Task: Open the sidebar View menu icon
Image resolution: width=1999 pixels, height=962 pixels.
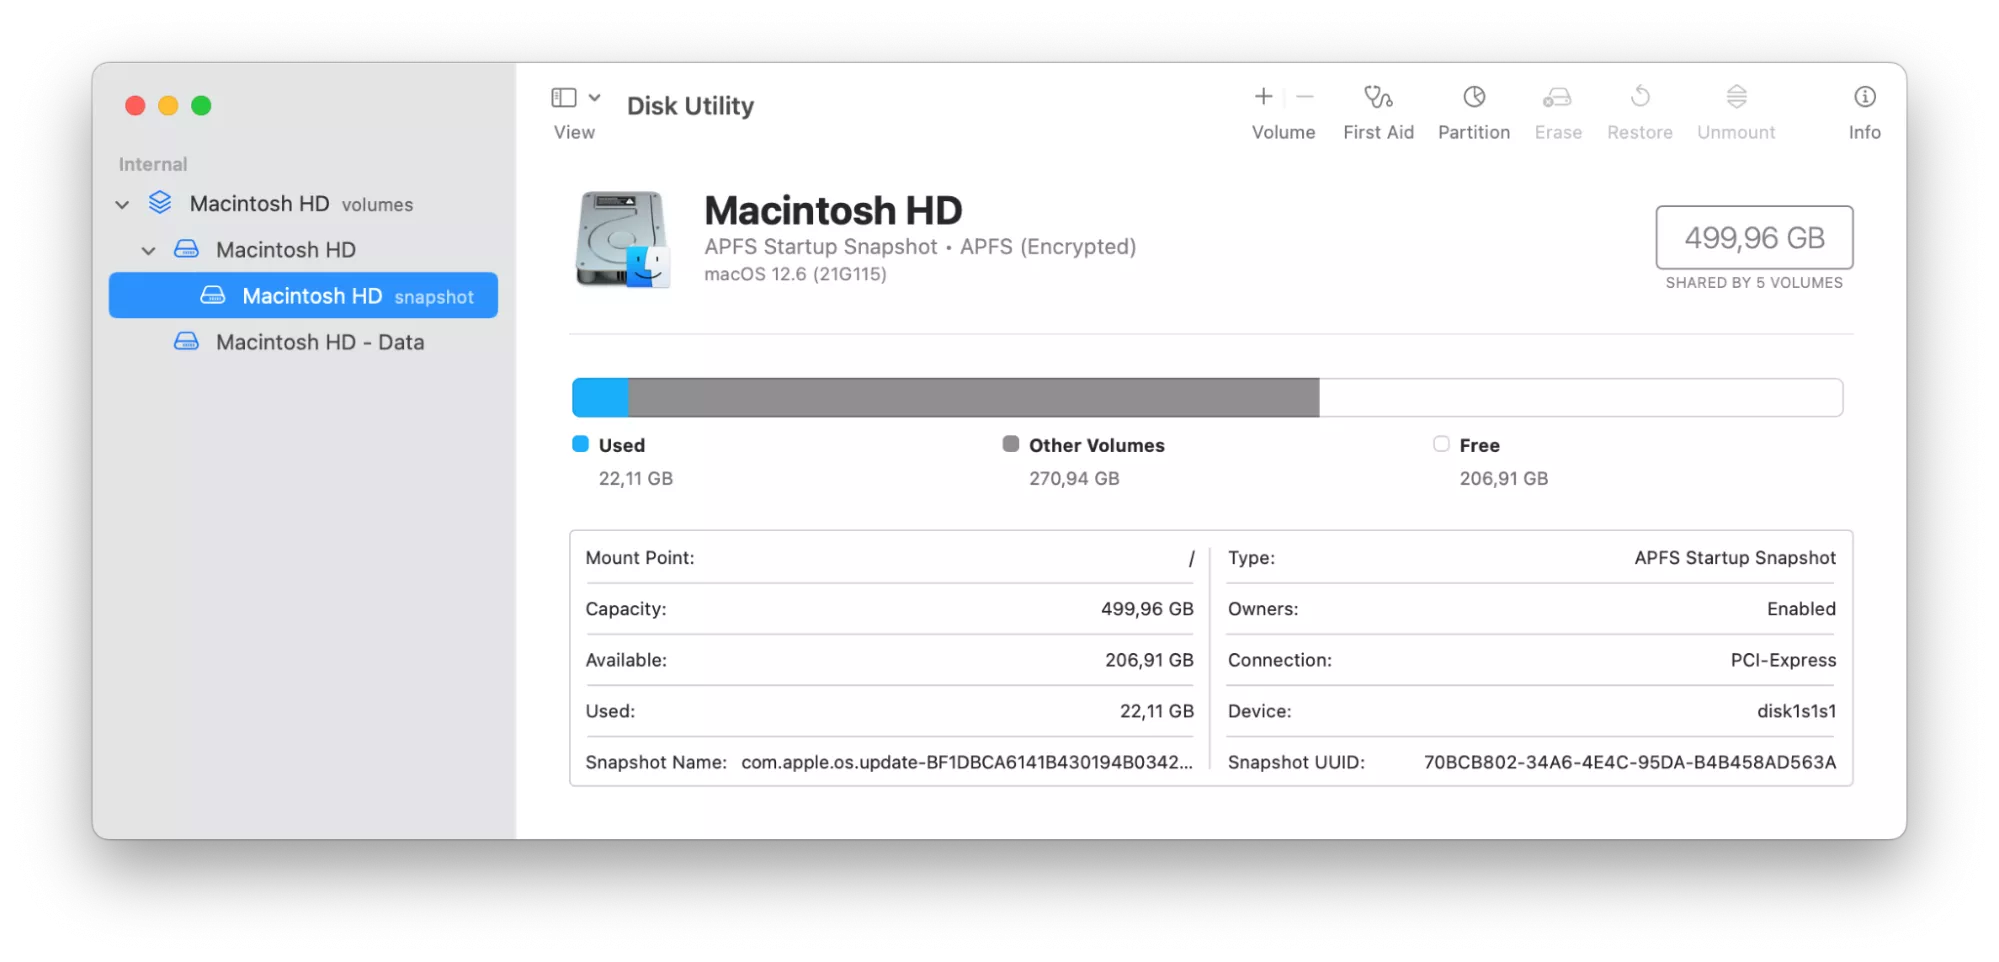Action: click(x=564, y=97)
